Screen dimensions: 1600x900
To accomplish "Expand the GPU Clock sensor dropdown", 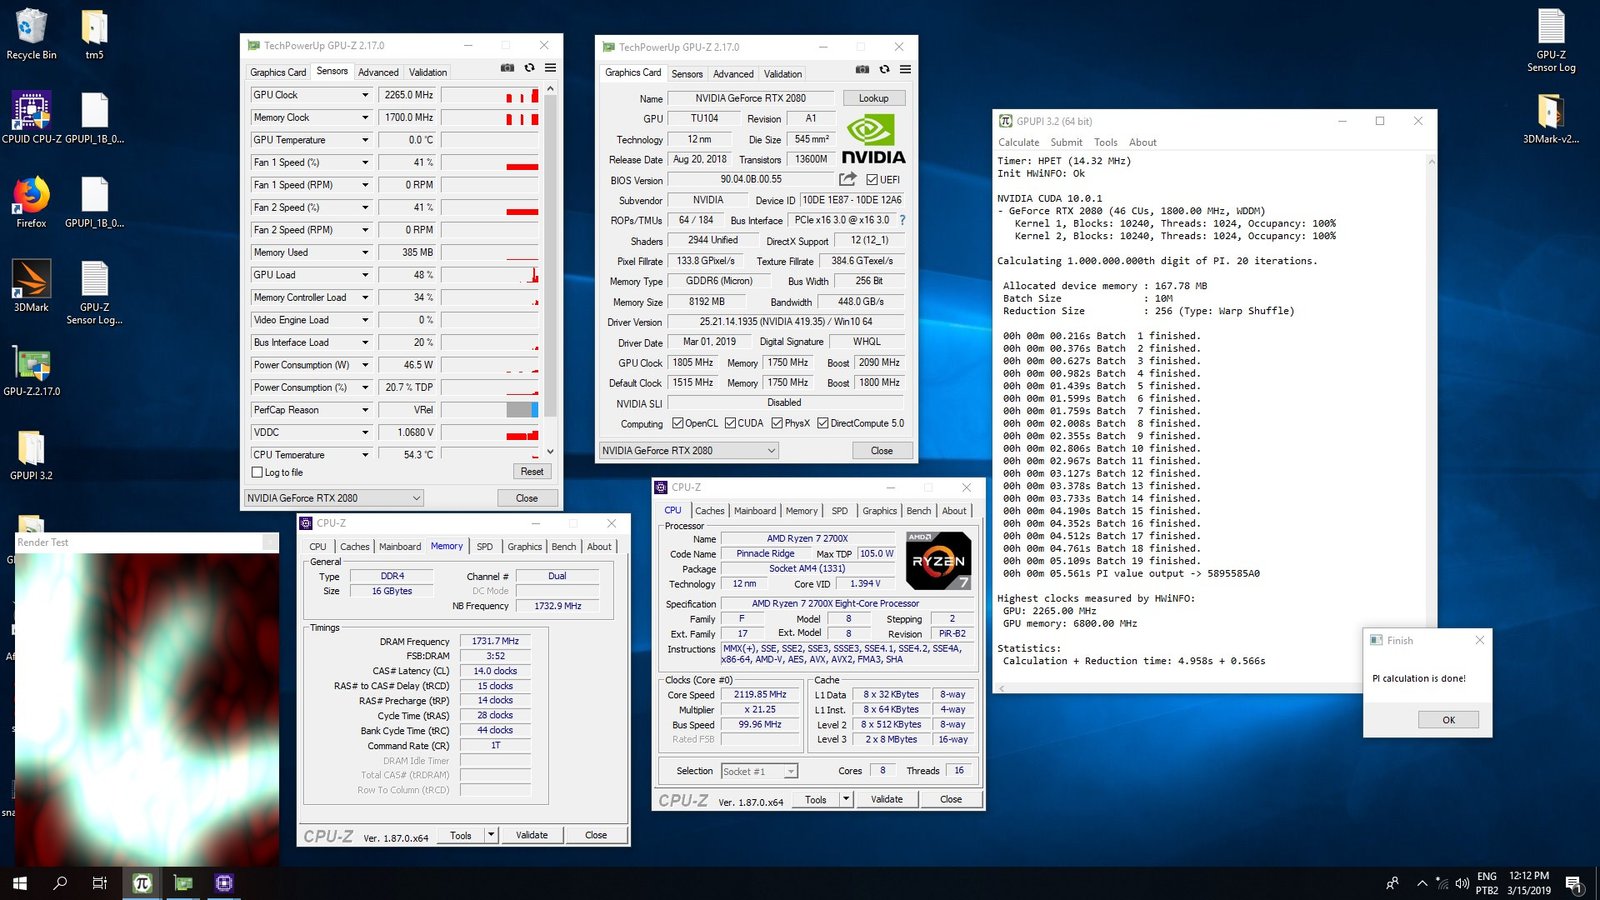I will coord(365,95).
